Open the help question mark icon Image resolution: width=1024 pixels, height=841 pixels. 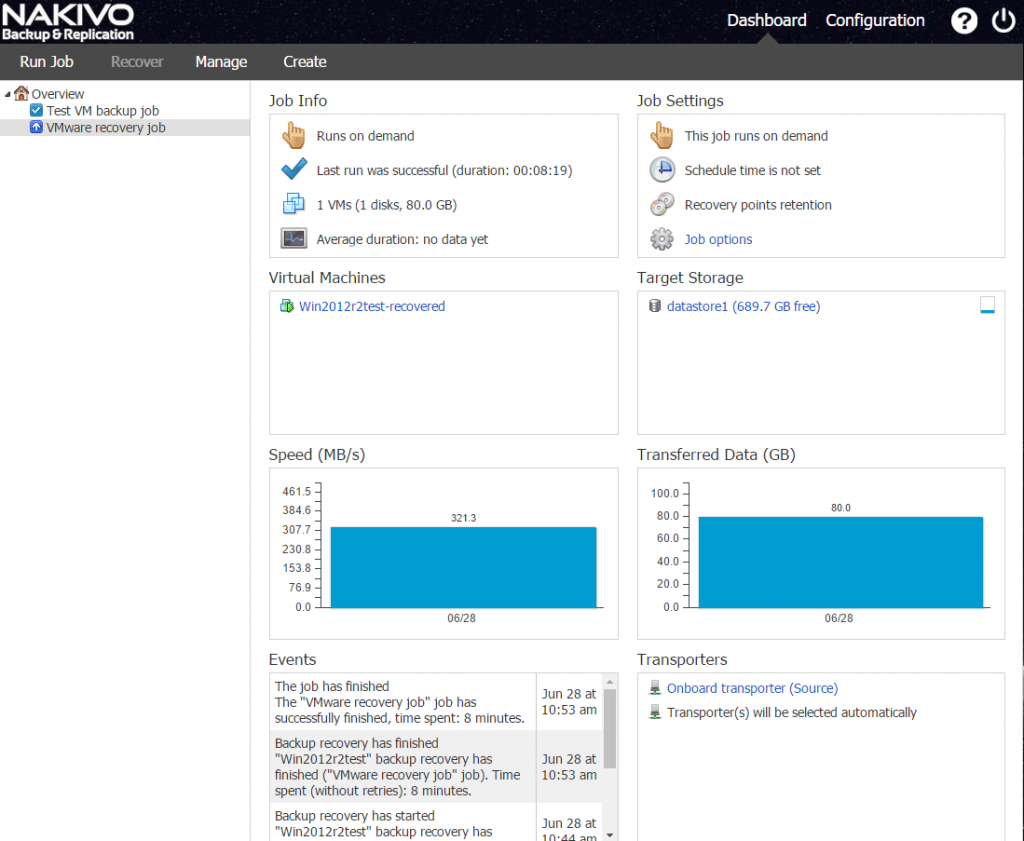click(963, 20)
